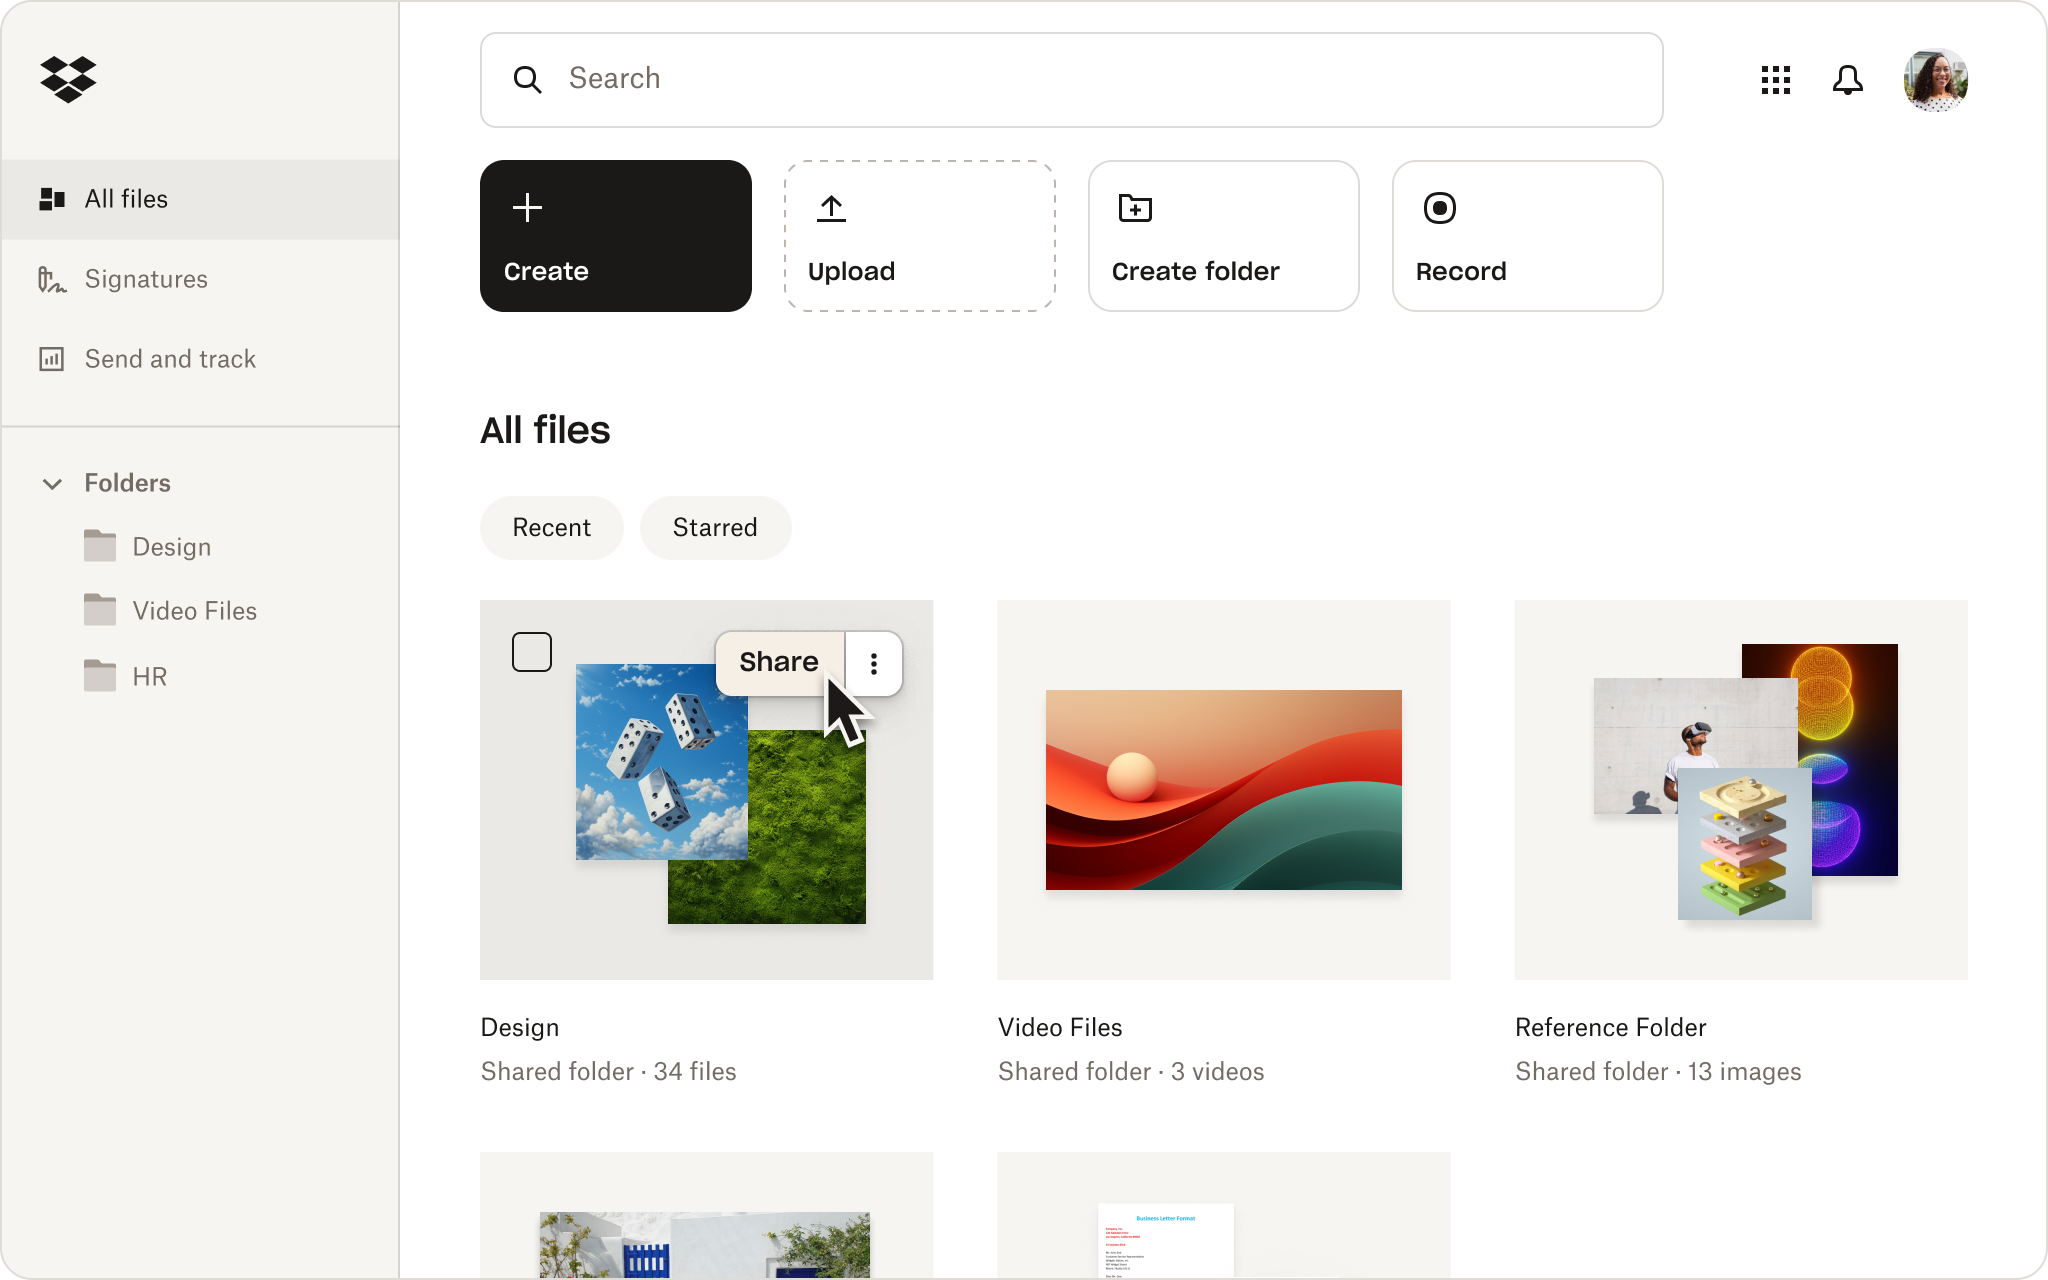Toggle the three-dot menu on Design folder

874,662
